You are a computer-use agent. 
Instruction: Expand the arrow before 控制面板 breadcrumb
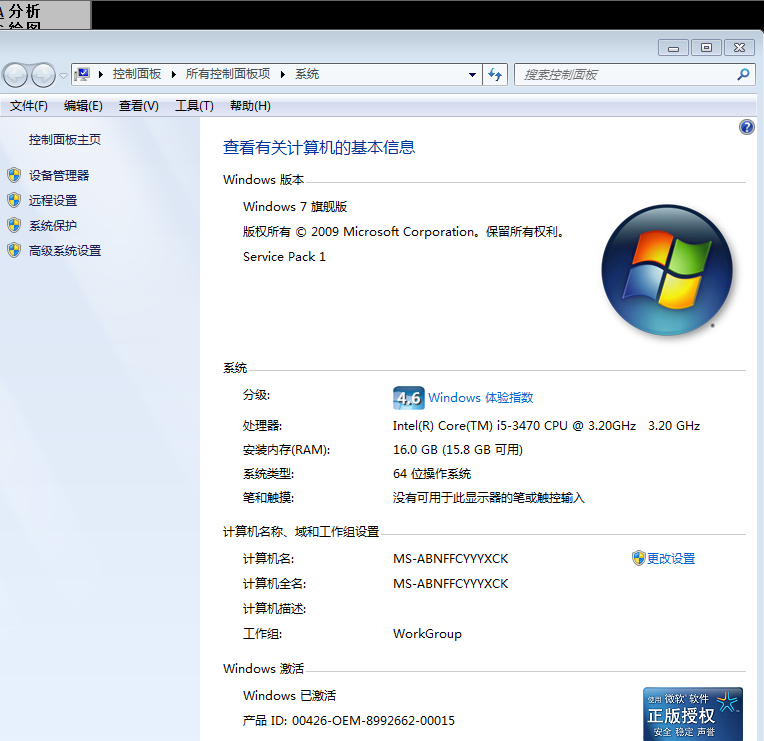point(101,75)
